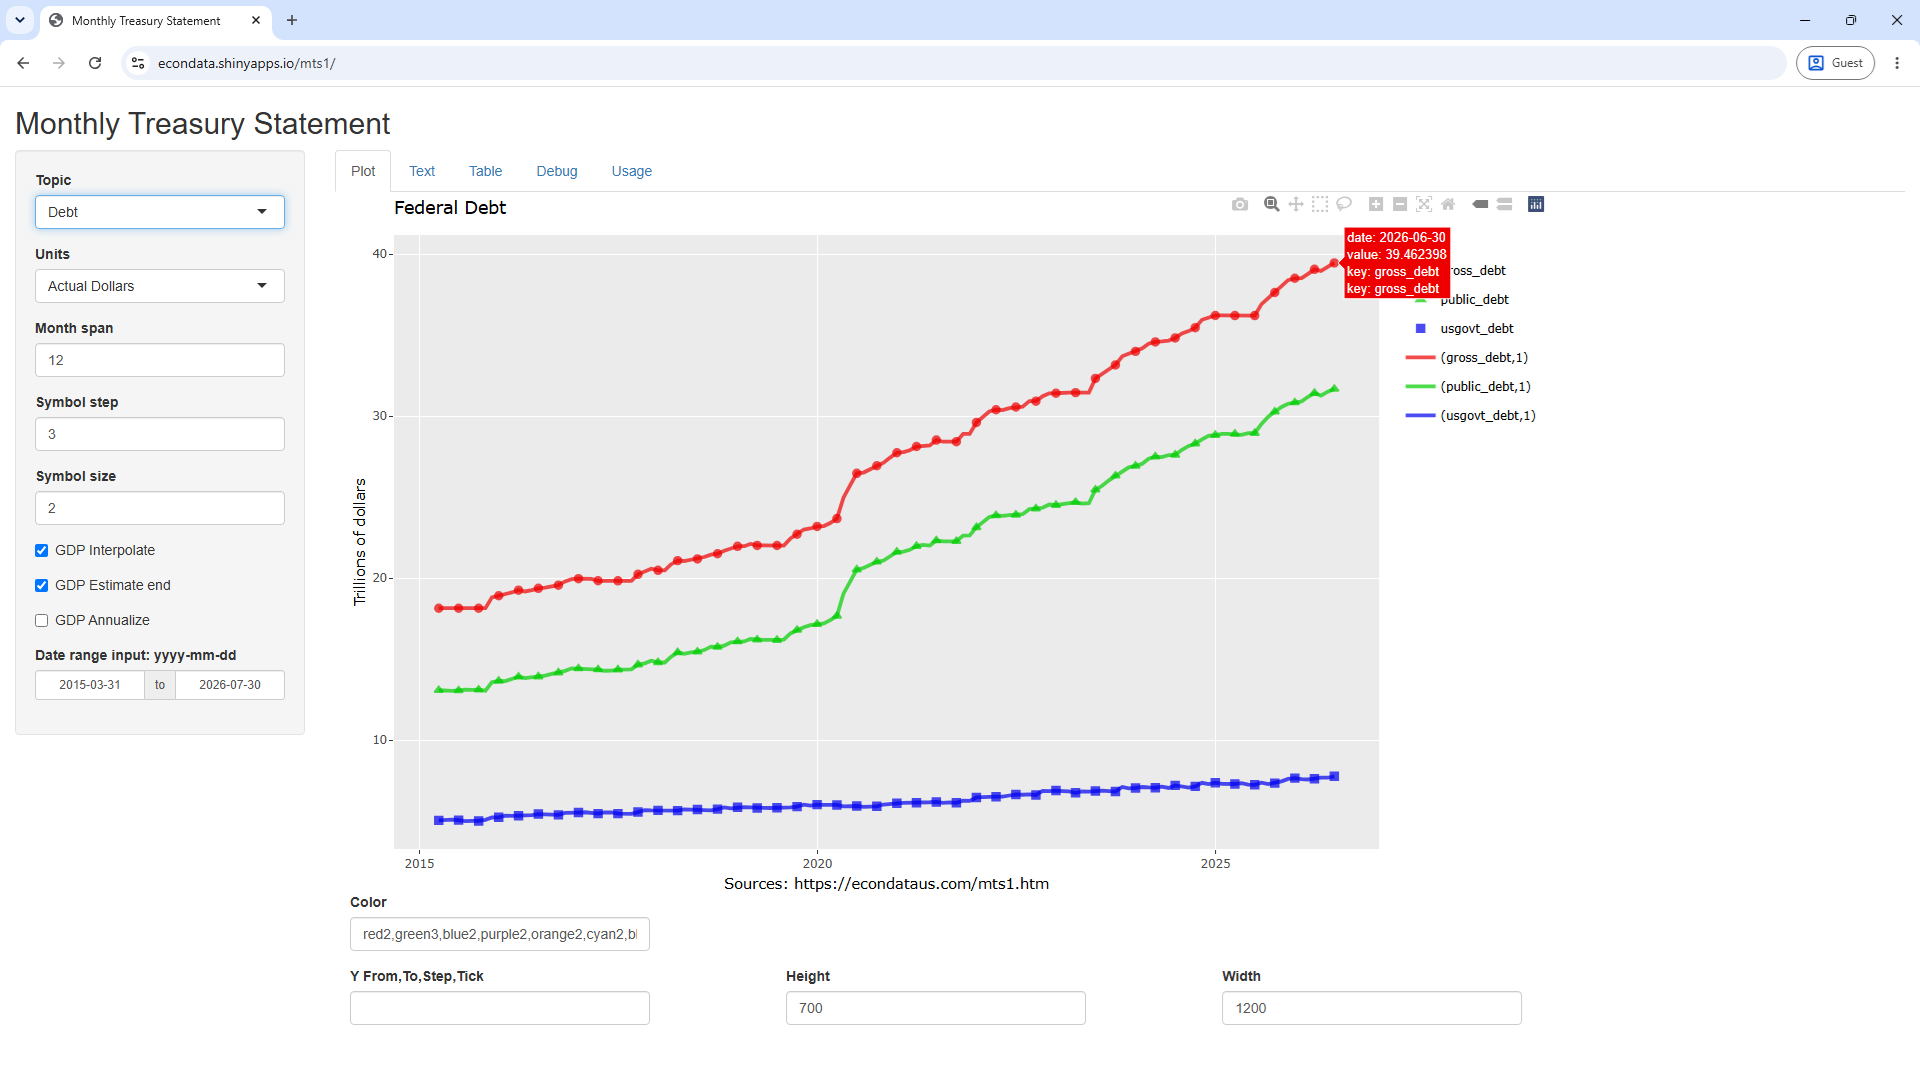Screen dimensions: 1920x1080
Task: Activate the Lasso Select tool
Action: coord(1344,204)
